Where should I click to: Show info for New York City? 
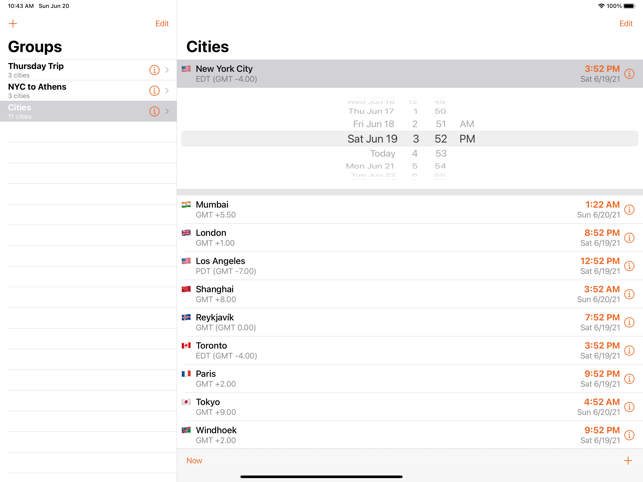pyautogui.click(x=629, y=74)
